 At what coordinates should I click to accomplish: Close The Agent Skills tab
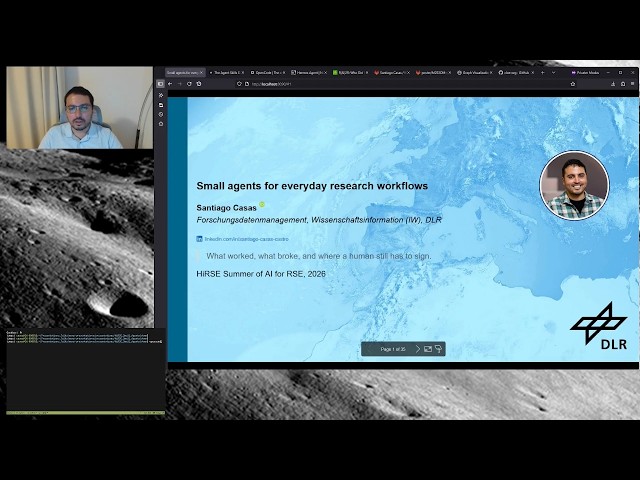(x=242, y=73)
